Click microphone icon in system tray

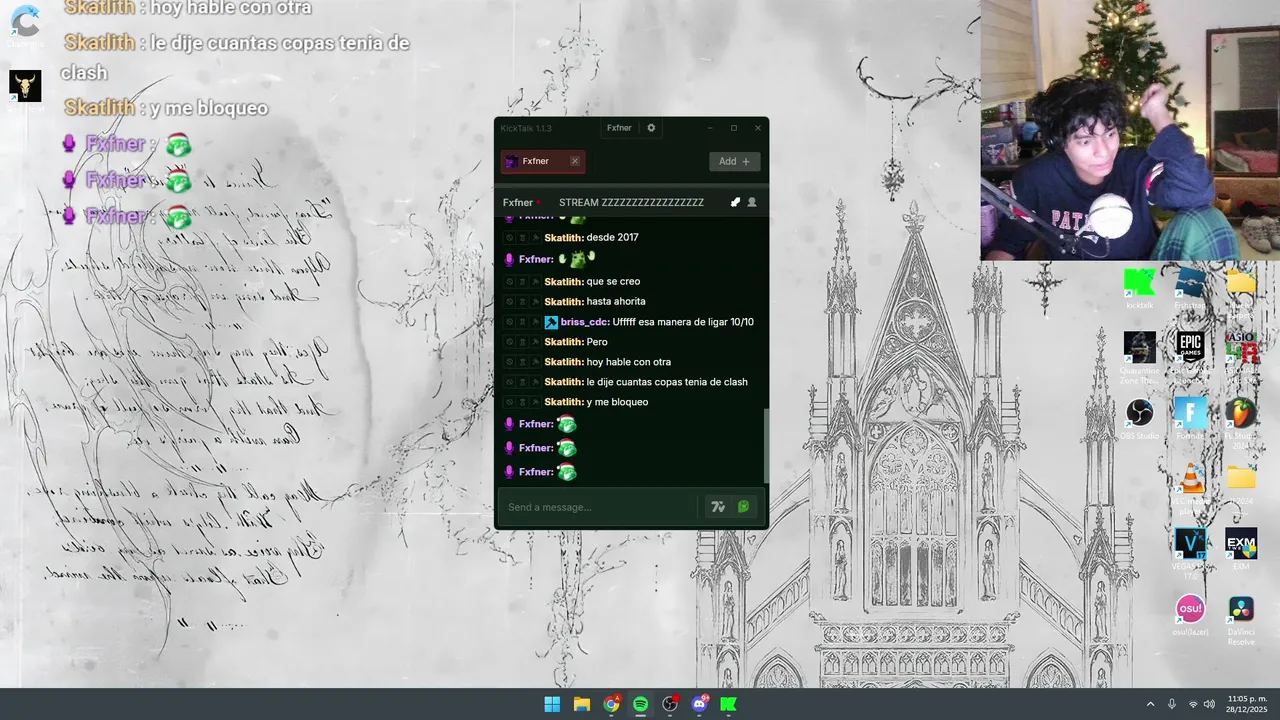pos(1172,704)
